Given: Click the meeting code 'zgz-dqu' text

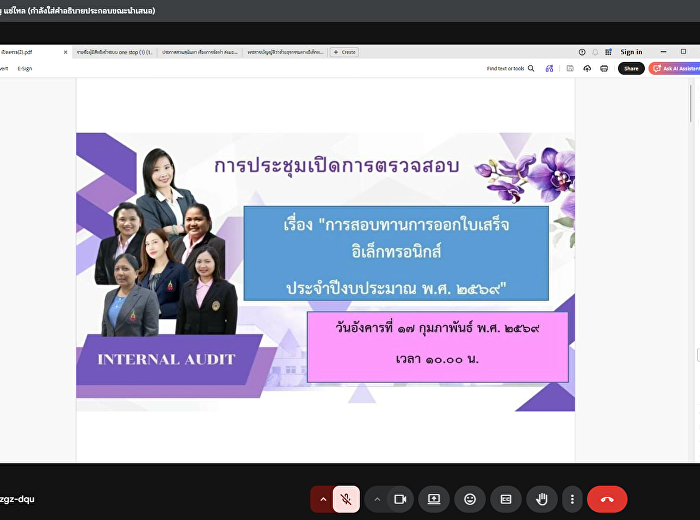Looking at the screenshot, I should [17, 499].
